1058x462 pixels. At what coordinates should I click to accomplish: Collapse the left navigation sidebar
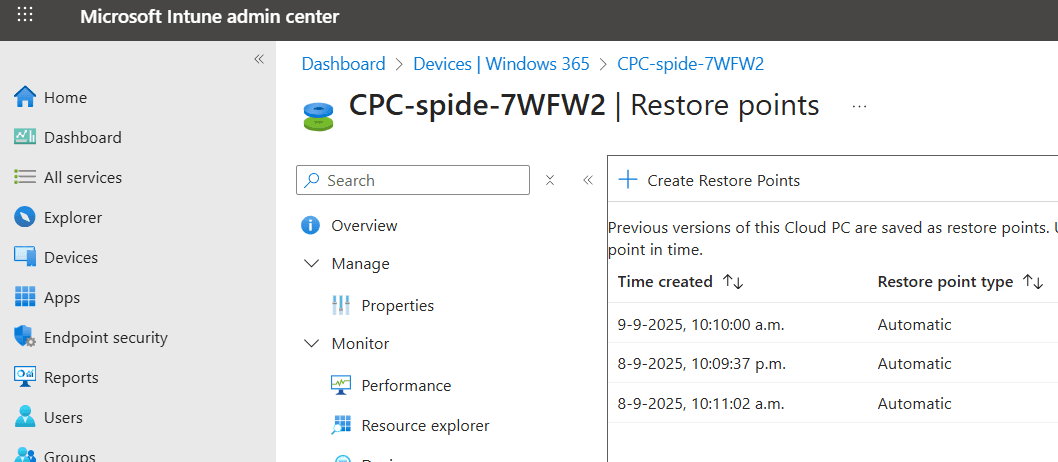click(x=259, y=59)
